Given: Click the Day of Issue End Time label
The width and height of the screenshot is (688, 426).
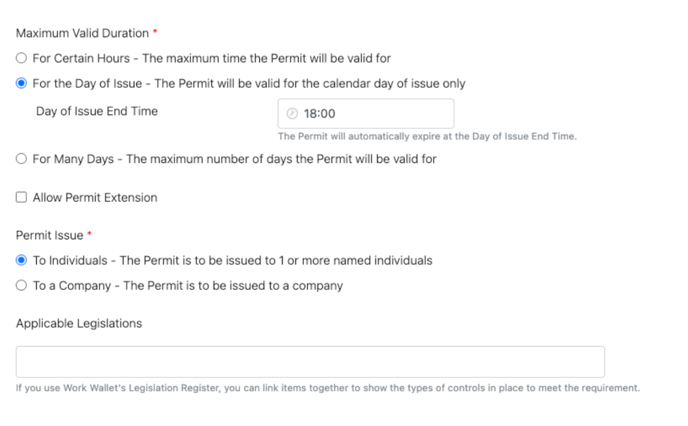Looking at the screenshot, I should (97, 111).
